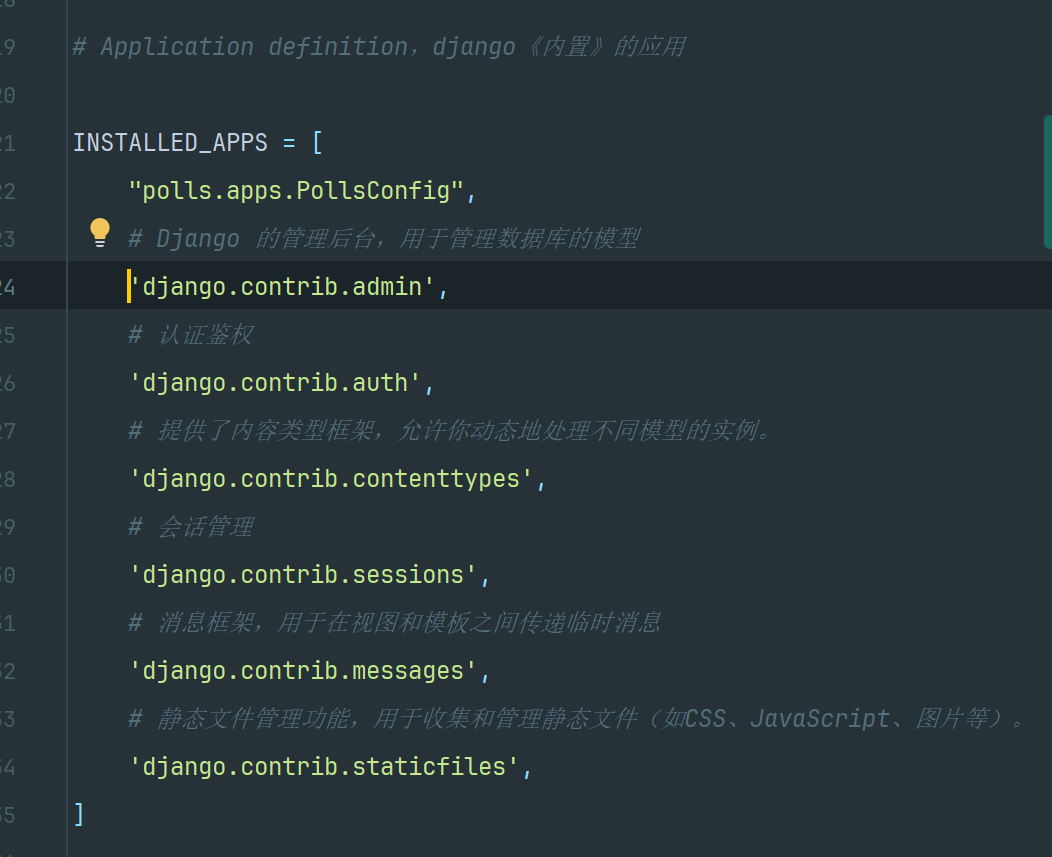
Task: Place cursor on INSTALLED_APPS variable name
Action: tap(170, 143)
